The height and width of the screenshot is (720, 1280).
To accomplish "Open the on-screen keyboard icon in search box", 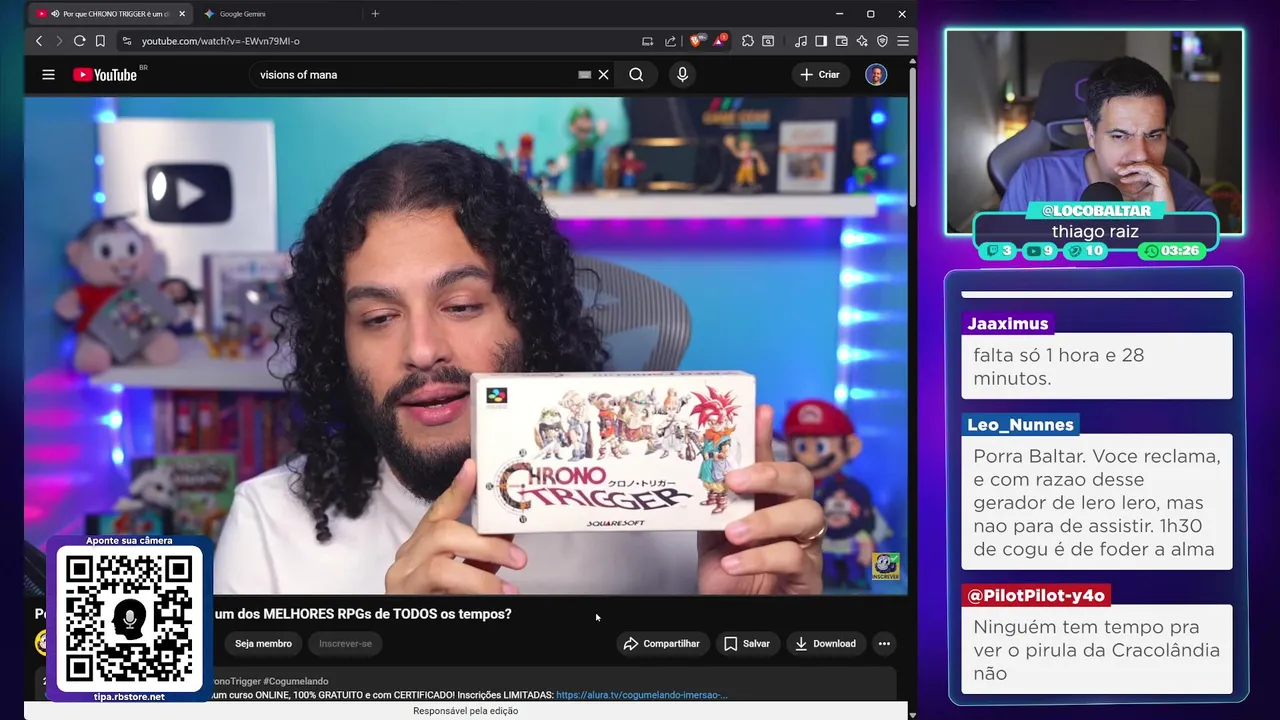I will (584, 75).
